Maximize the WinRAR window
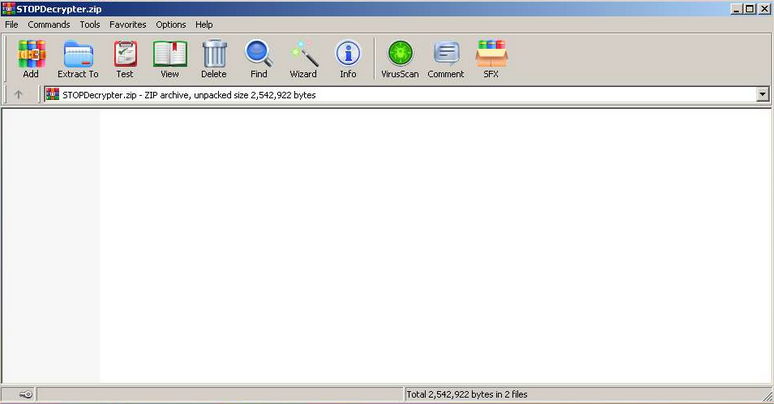The image size is (774, 404). point(749,9)
